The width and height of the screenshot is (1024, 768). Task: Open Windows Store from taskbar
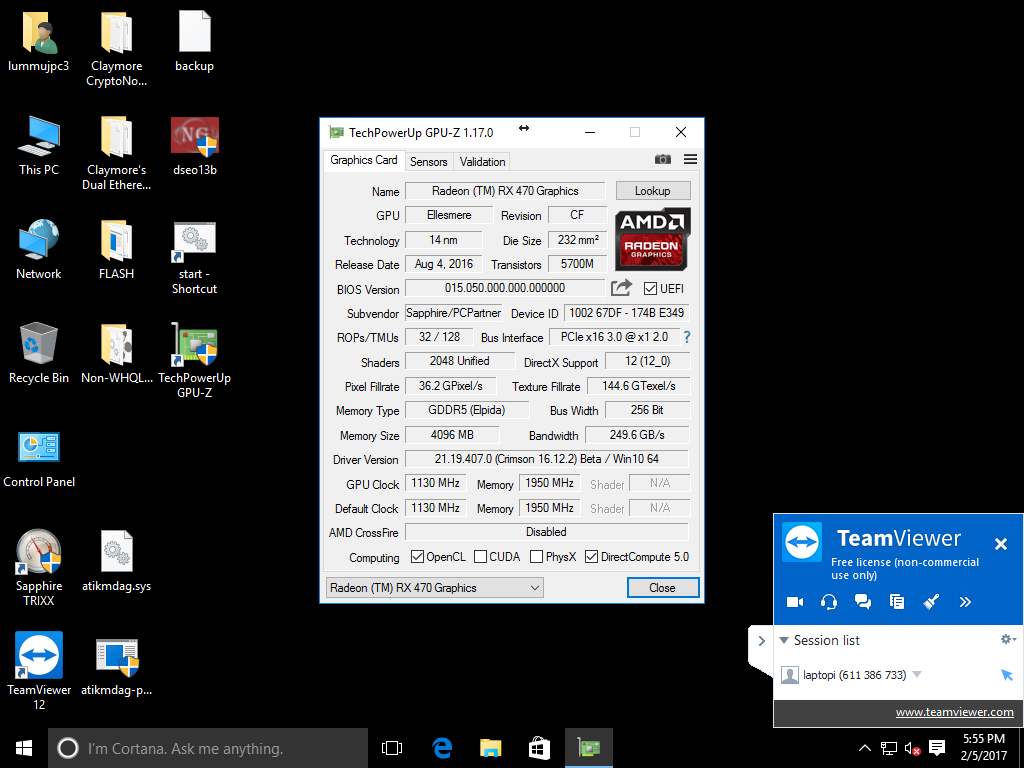[x=539, y=748]
